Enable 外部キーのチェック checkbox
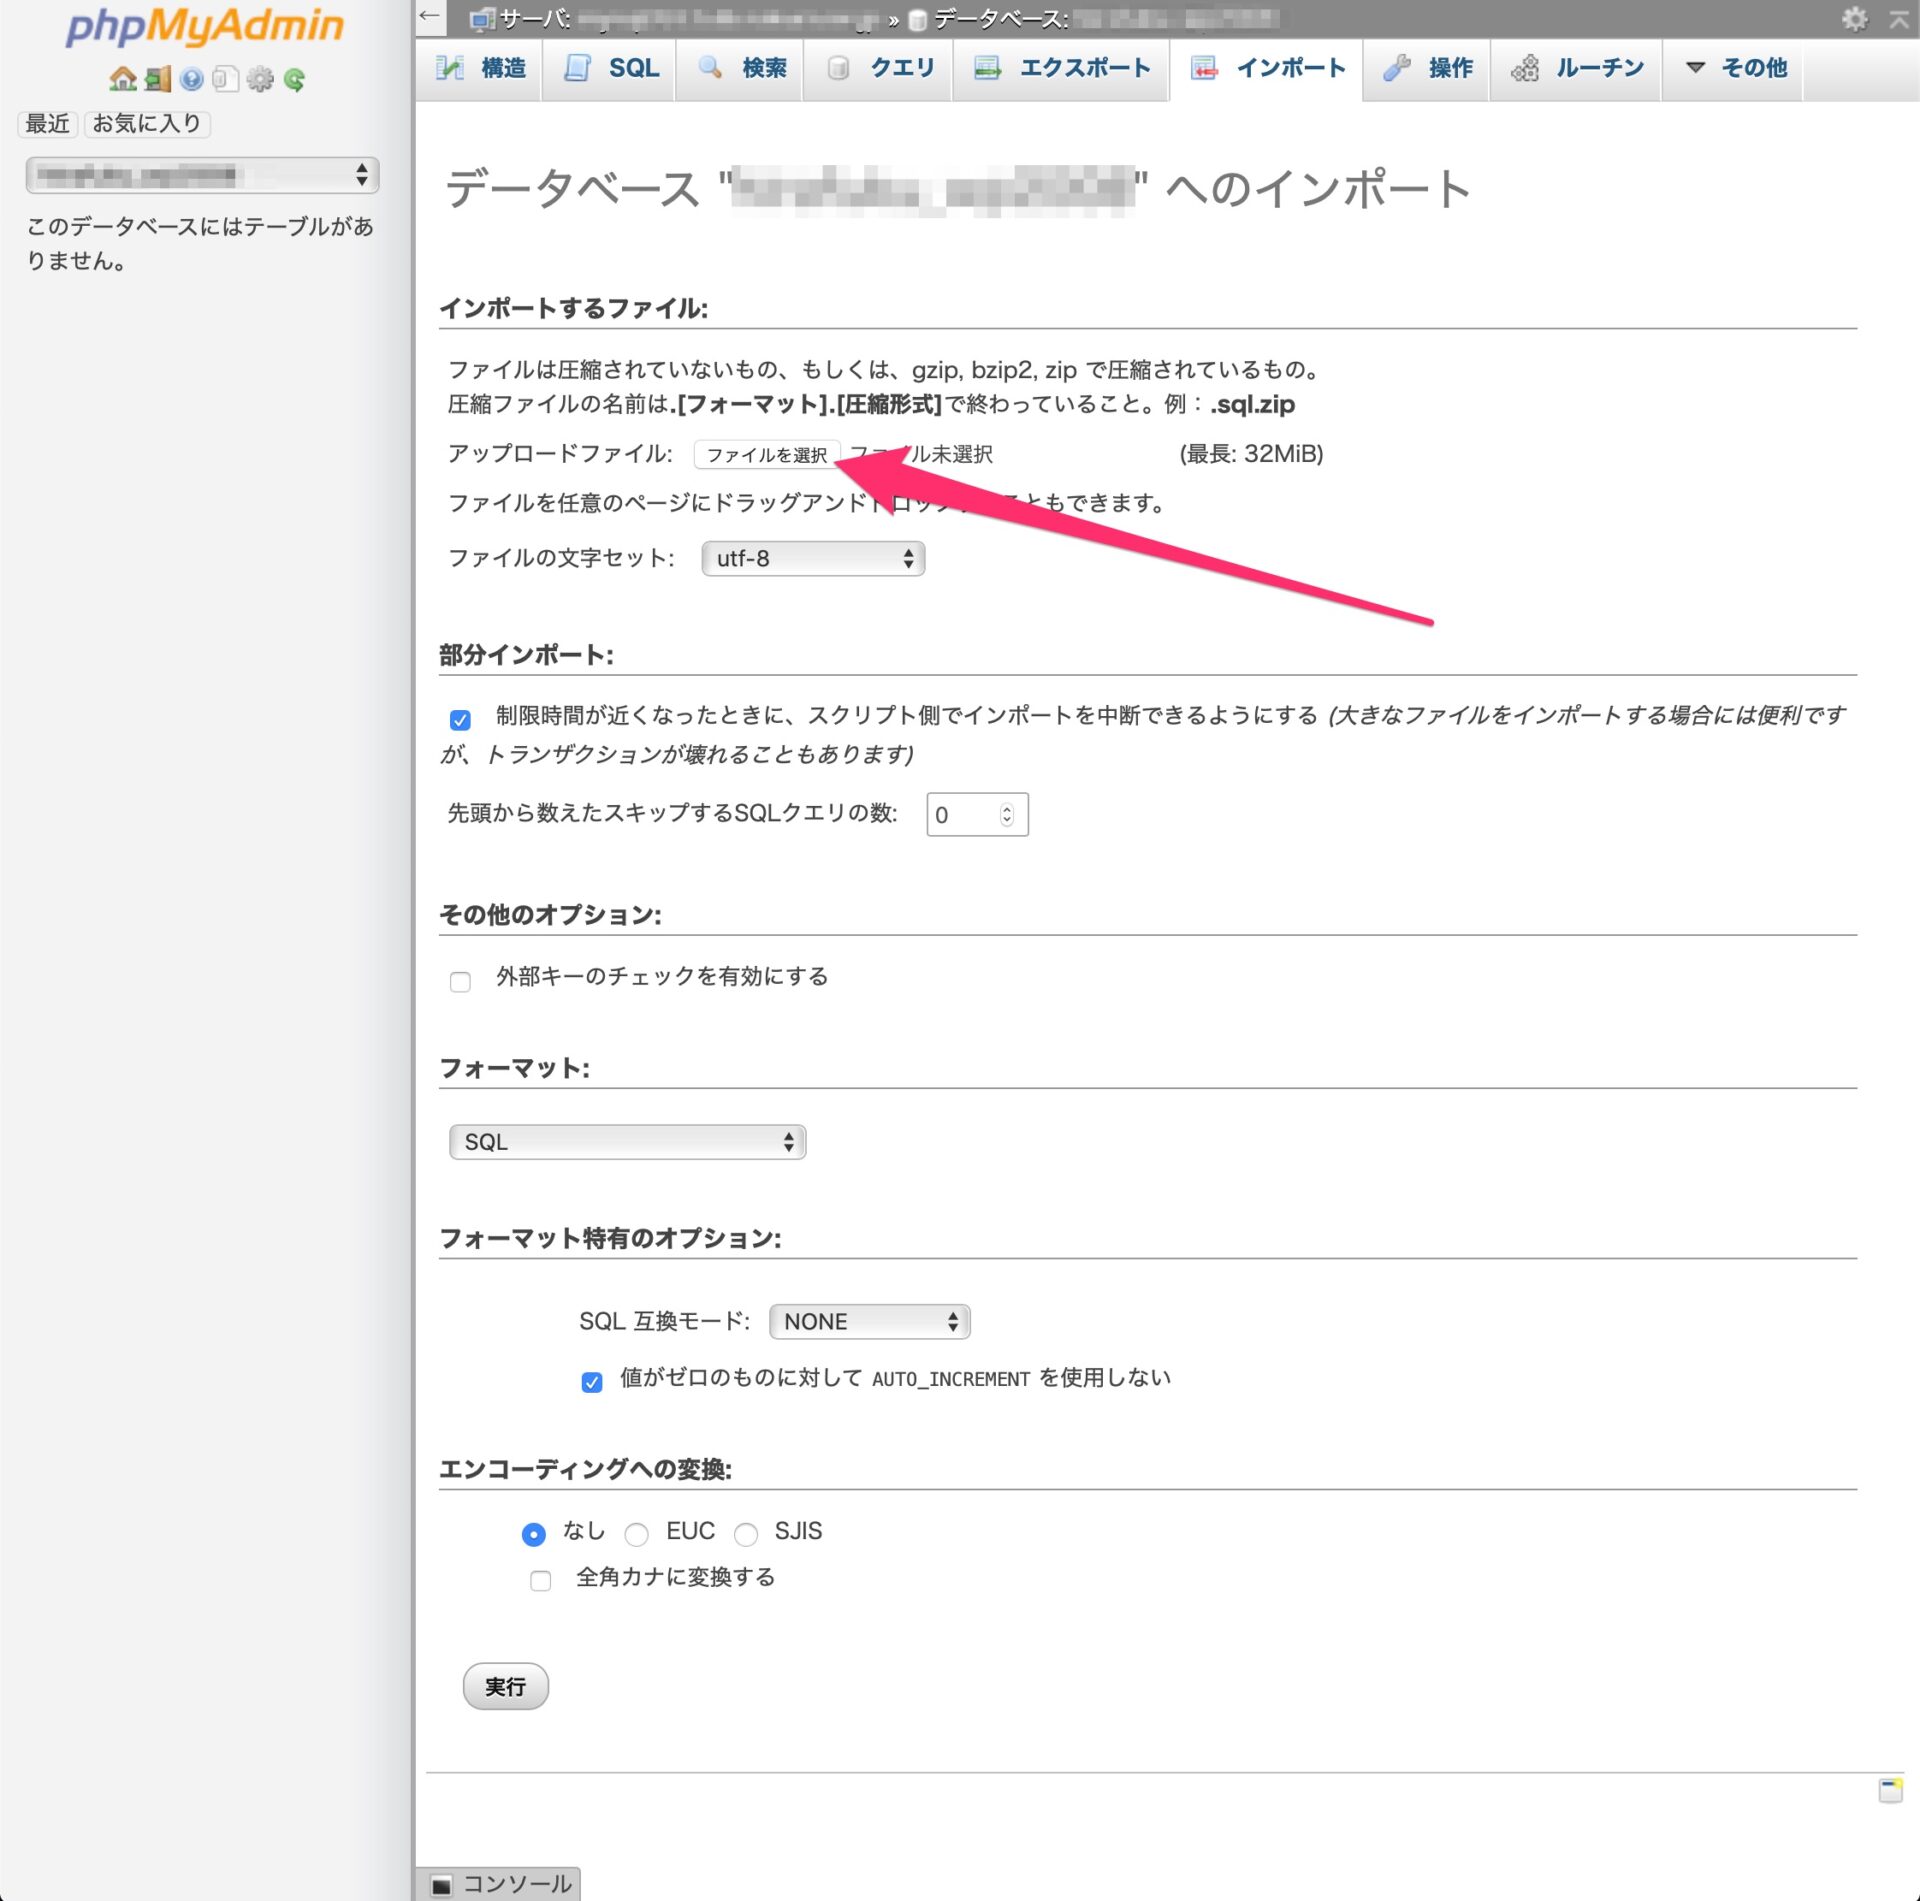This screenshot has height=1901, width=1920. (x=460, y=981)
